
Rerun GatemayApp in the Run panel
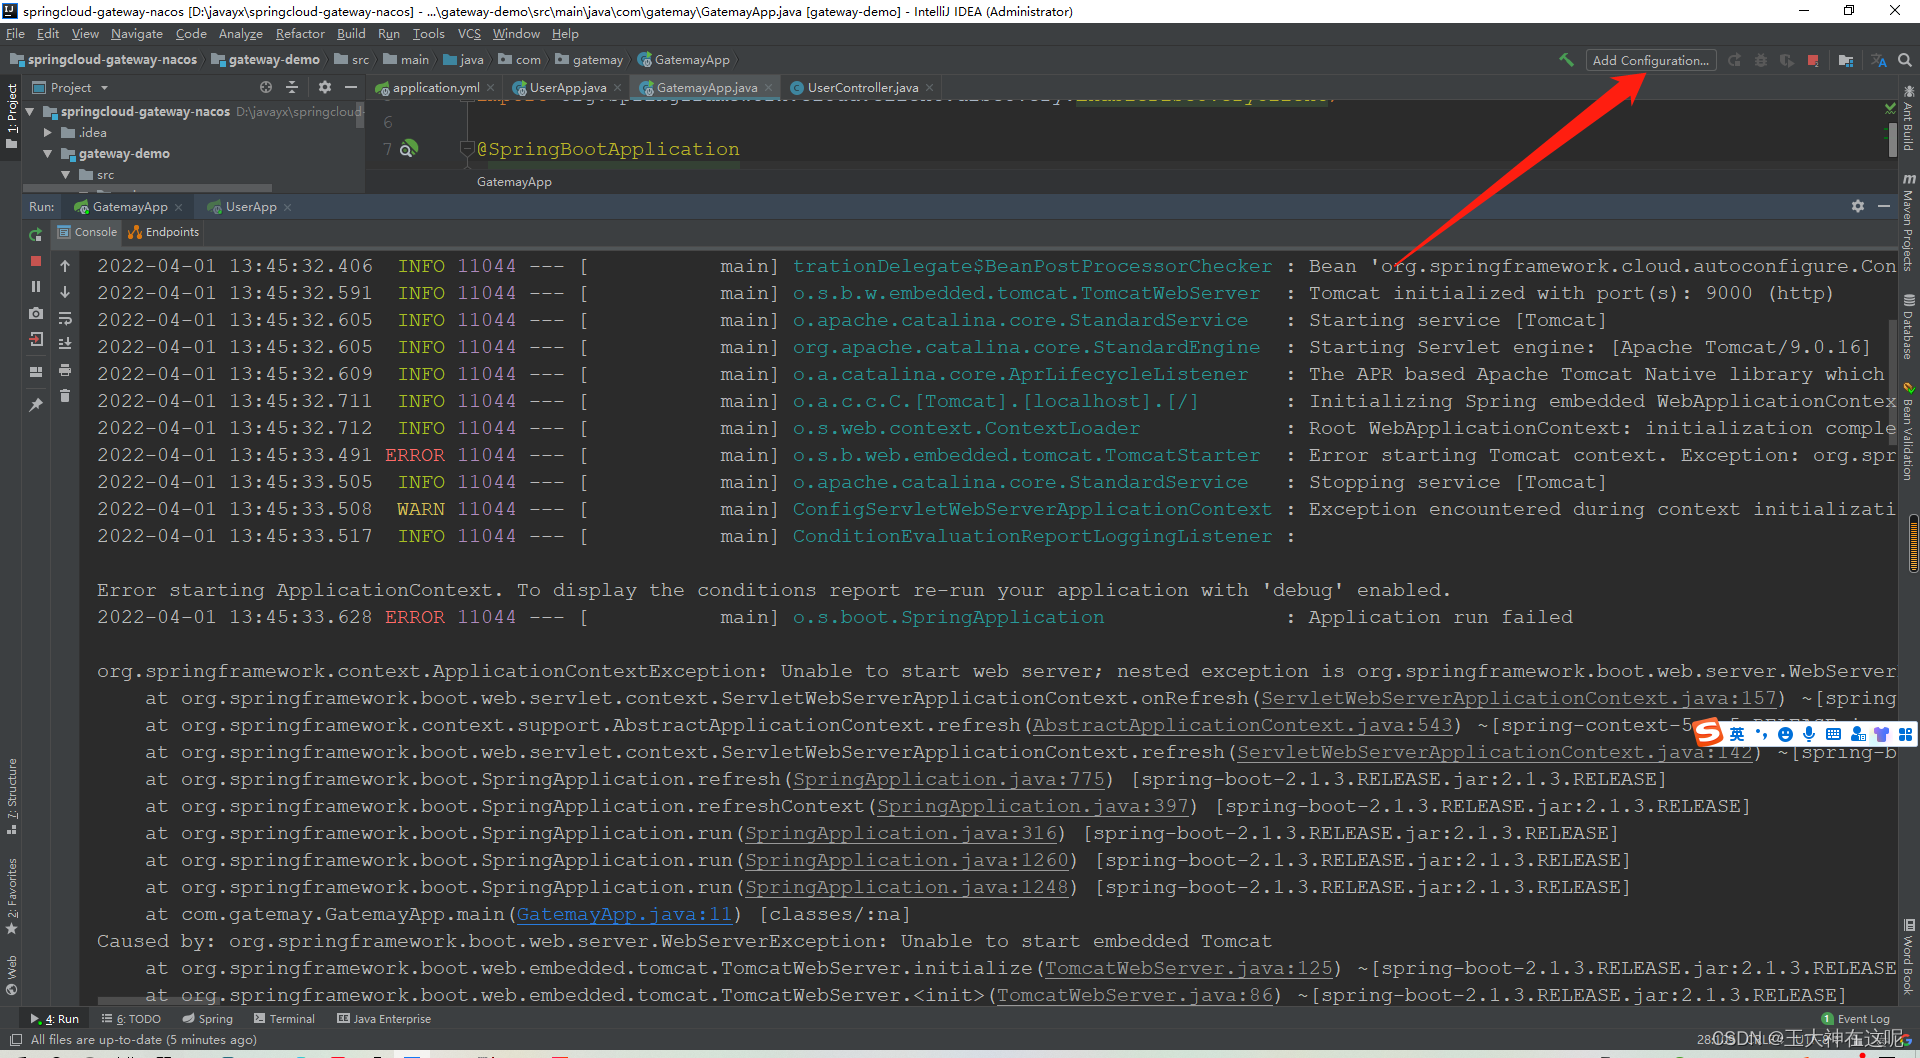coord(36,235)
